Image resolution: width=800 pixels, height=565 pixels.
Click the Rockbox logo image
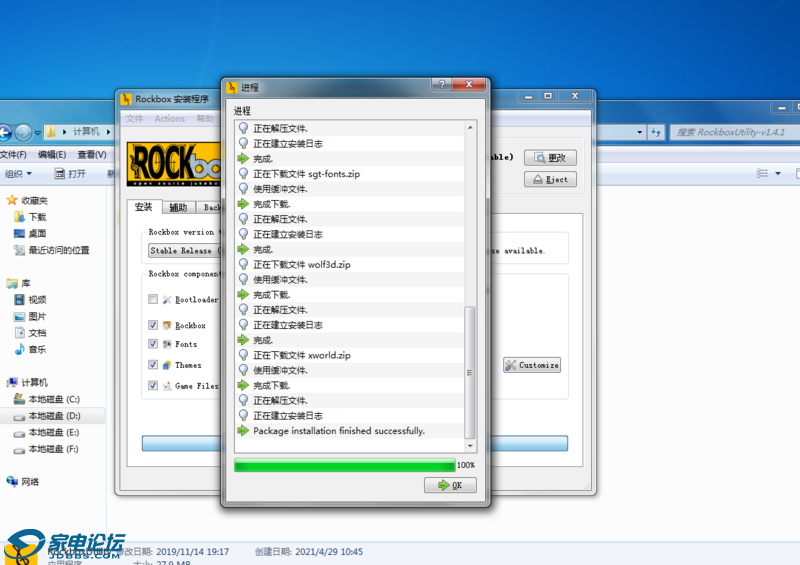(173, 164)
